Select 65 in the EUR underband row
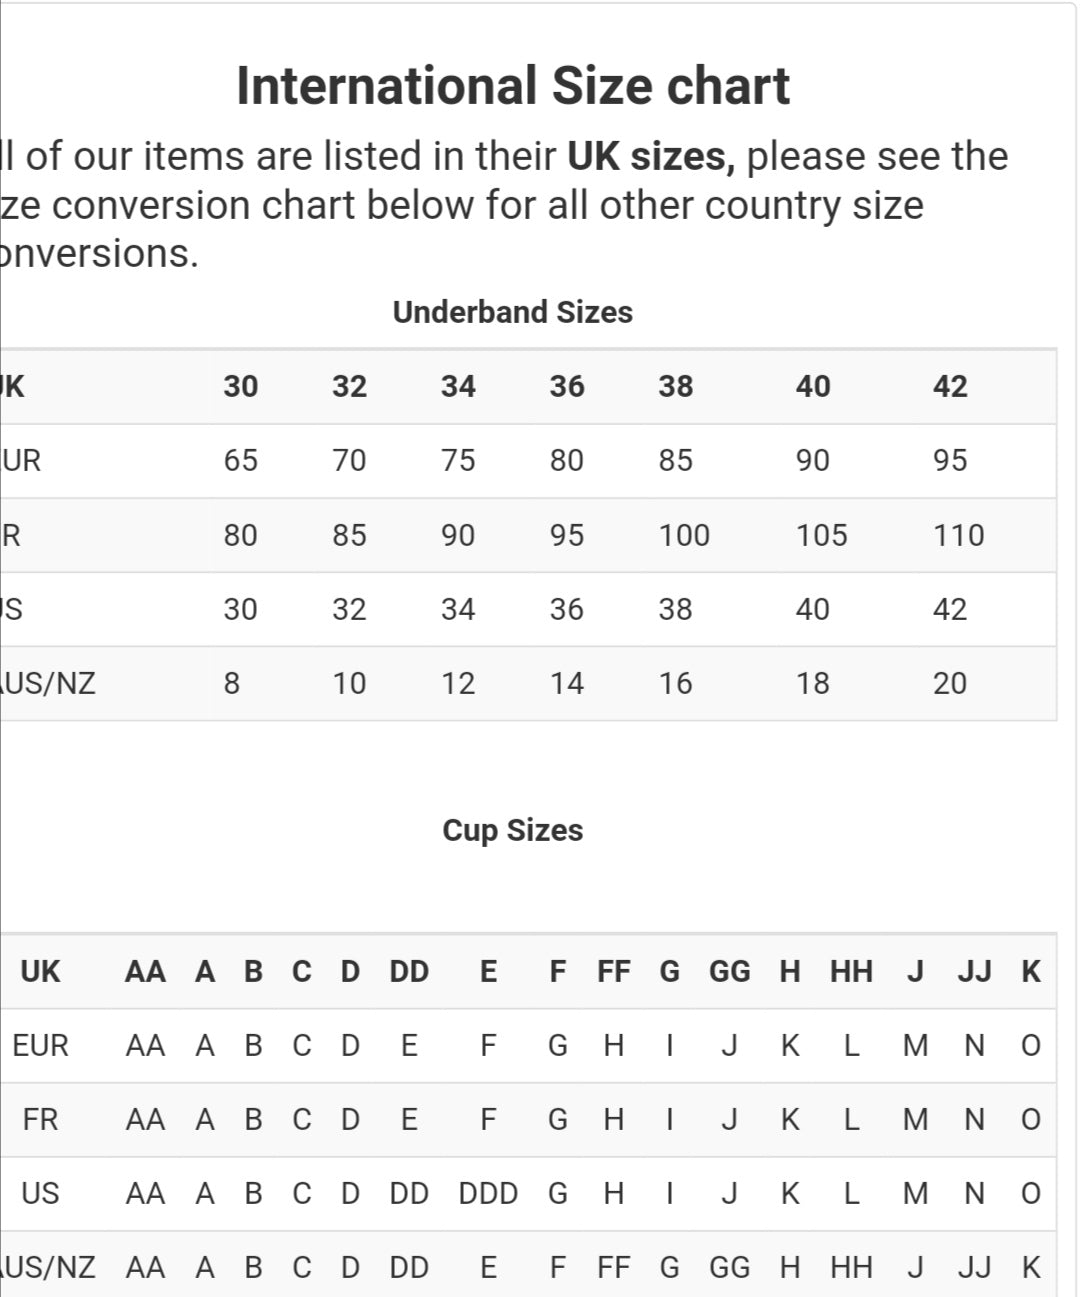The height and width of the screenshot is (1297, 1080). 240,460
